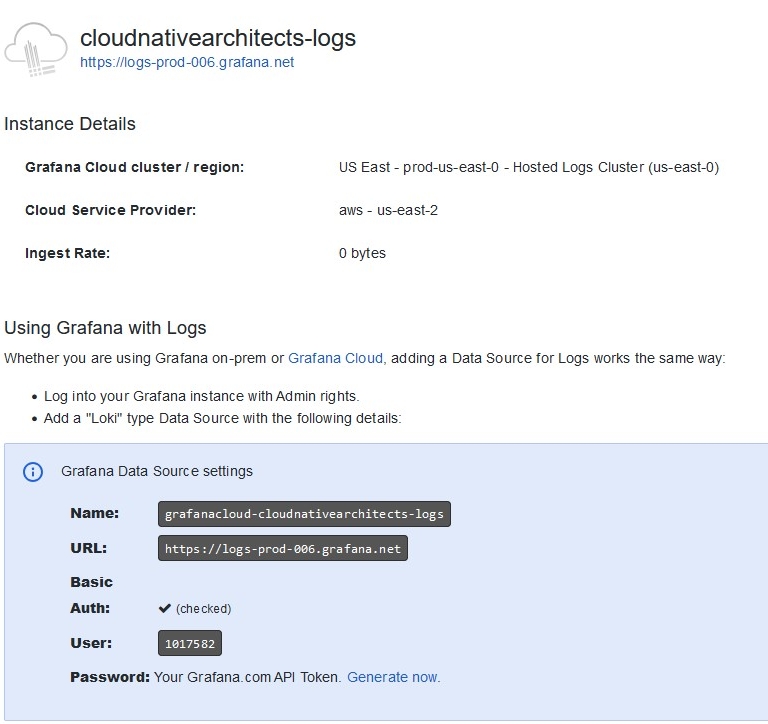Click the 'aws - us-east-2' value
Image resolution: width=768 pixels, height=724 pixels.
(388, 210)
